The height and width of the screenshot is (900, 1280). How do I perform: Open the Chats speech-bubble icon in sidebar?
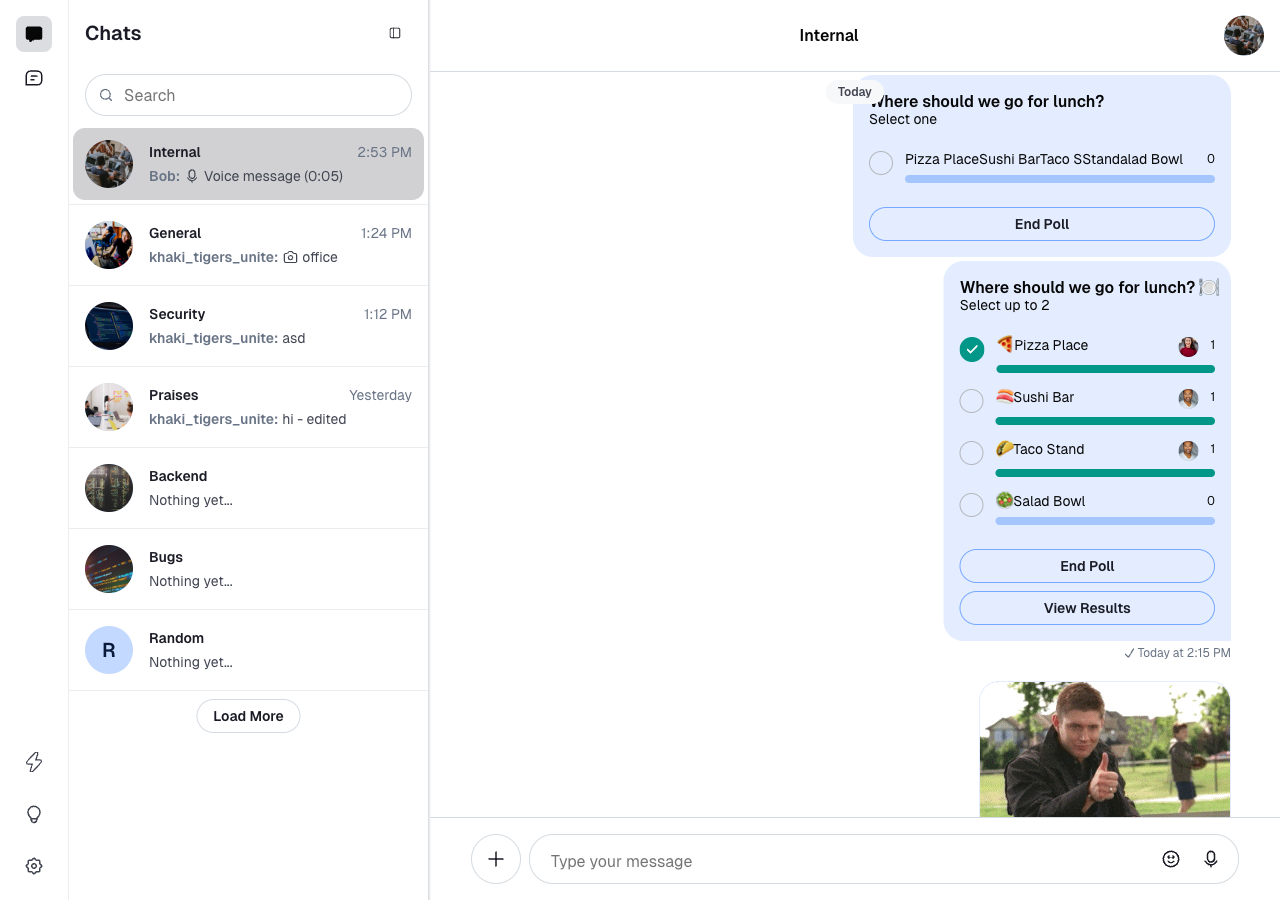pos(33,33)
